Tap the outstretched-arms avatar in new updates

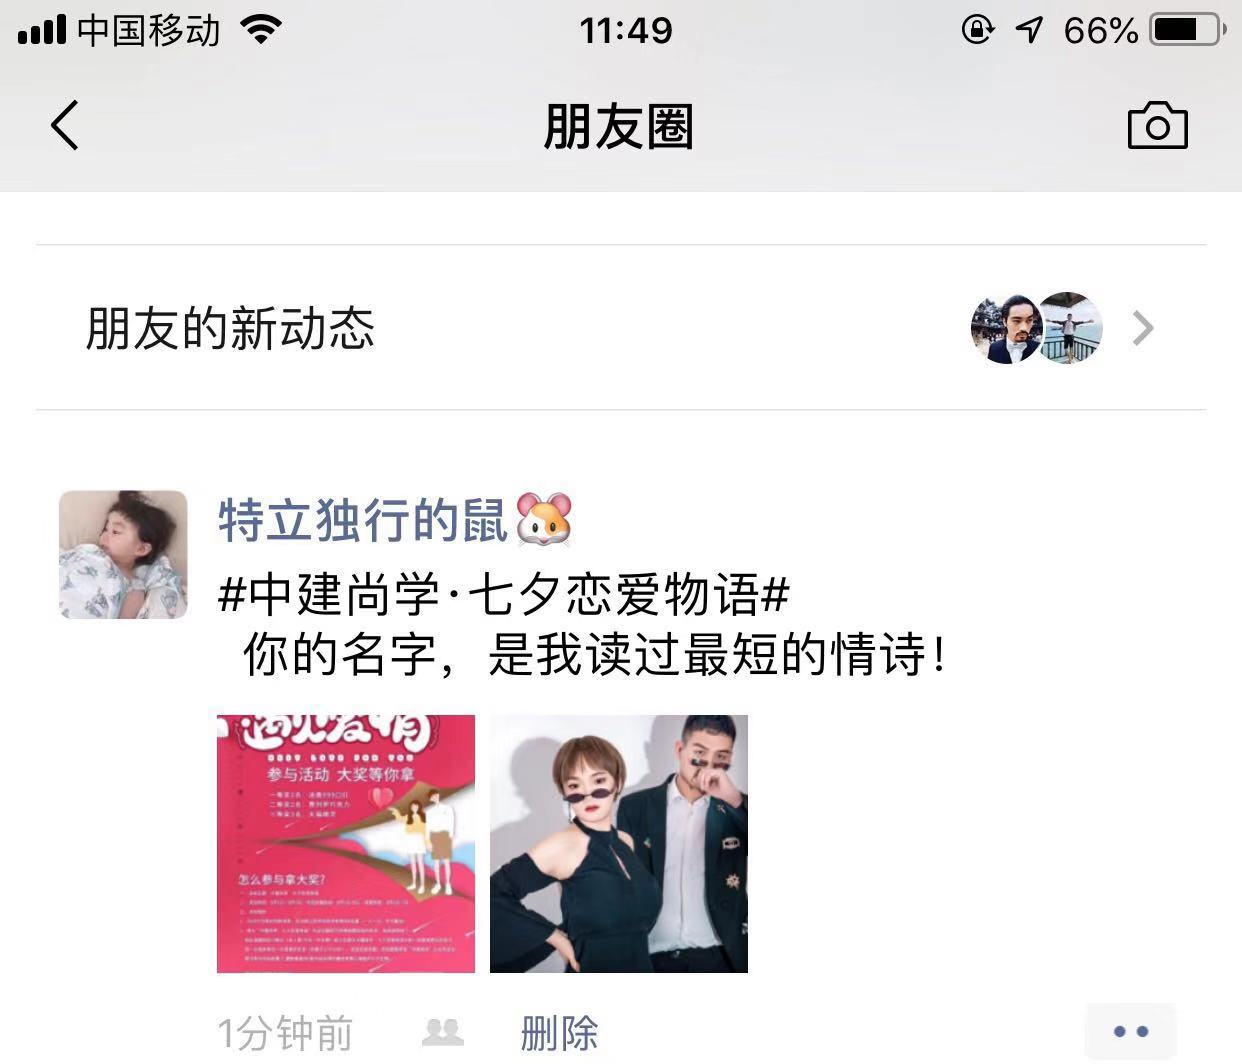pyautogui.click(x=1069, y=328)
